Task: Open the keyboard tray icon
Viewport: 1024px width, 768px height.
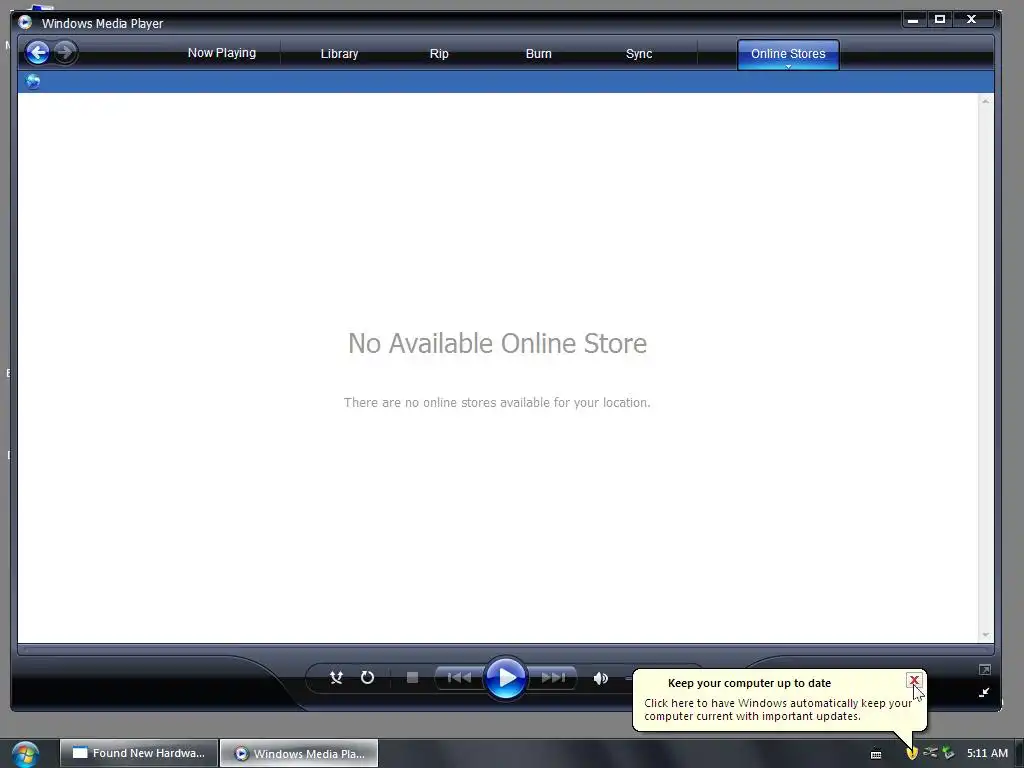Action: 876,754
